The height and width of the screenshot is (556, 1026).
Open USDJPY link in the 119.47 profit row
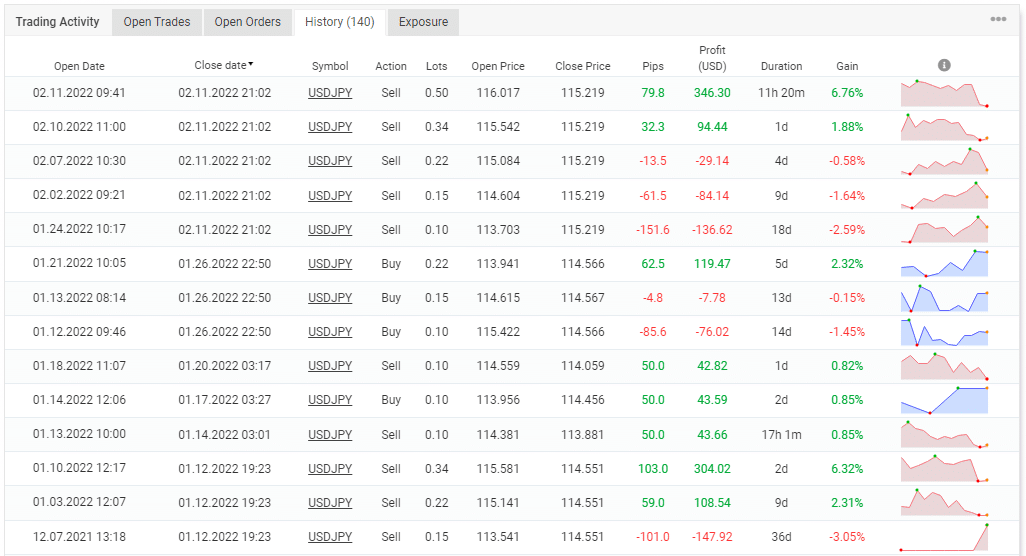pos(330,264)
